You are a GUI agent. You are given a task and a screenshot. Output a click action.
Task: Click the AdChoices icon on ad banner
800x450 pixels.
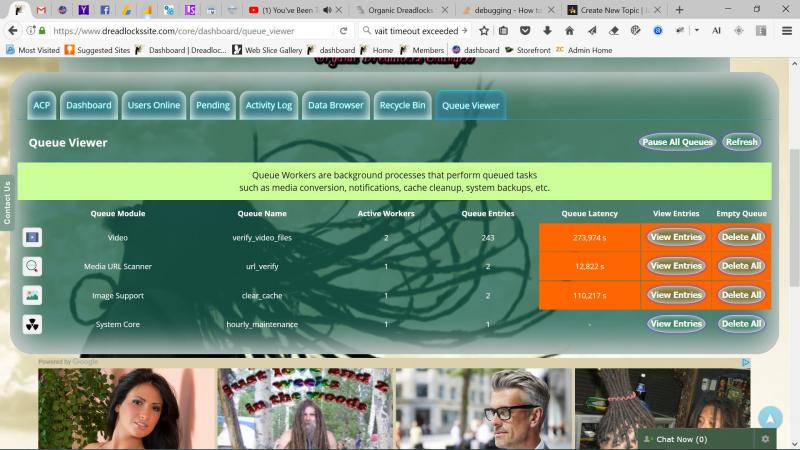pos(745,362)
